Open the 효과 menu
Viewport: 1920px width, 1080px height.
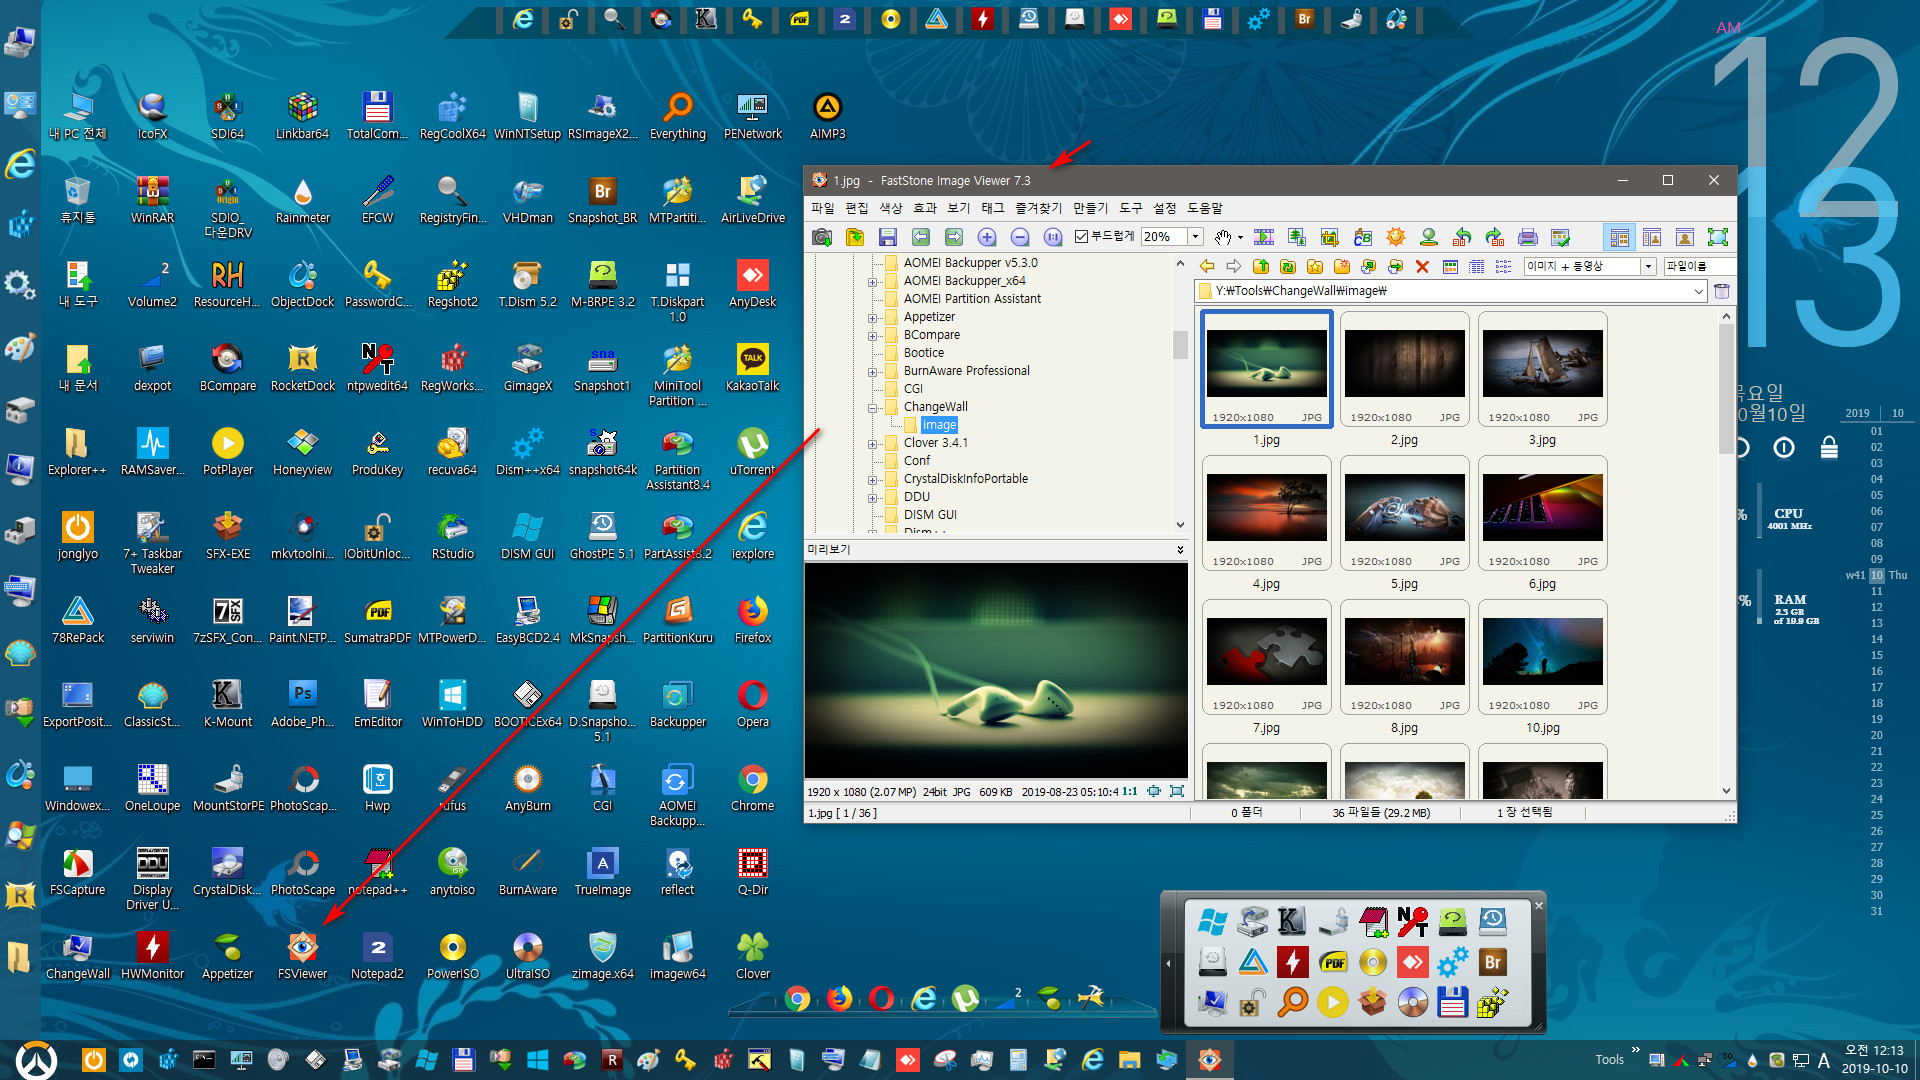(x=925, y=208)
